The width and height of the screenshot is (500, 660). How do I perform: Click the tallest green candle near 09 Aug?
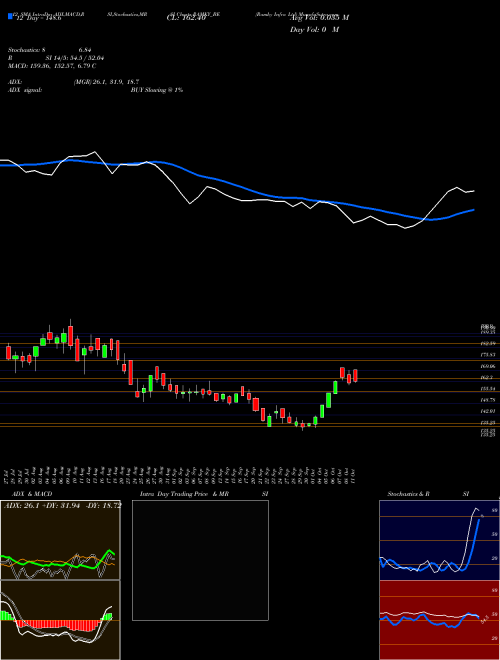[64, 338]
